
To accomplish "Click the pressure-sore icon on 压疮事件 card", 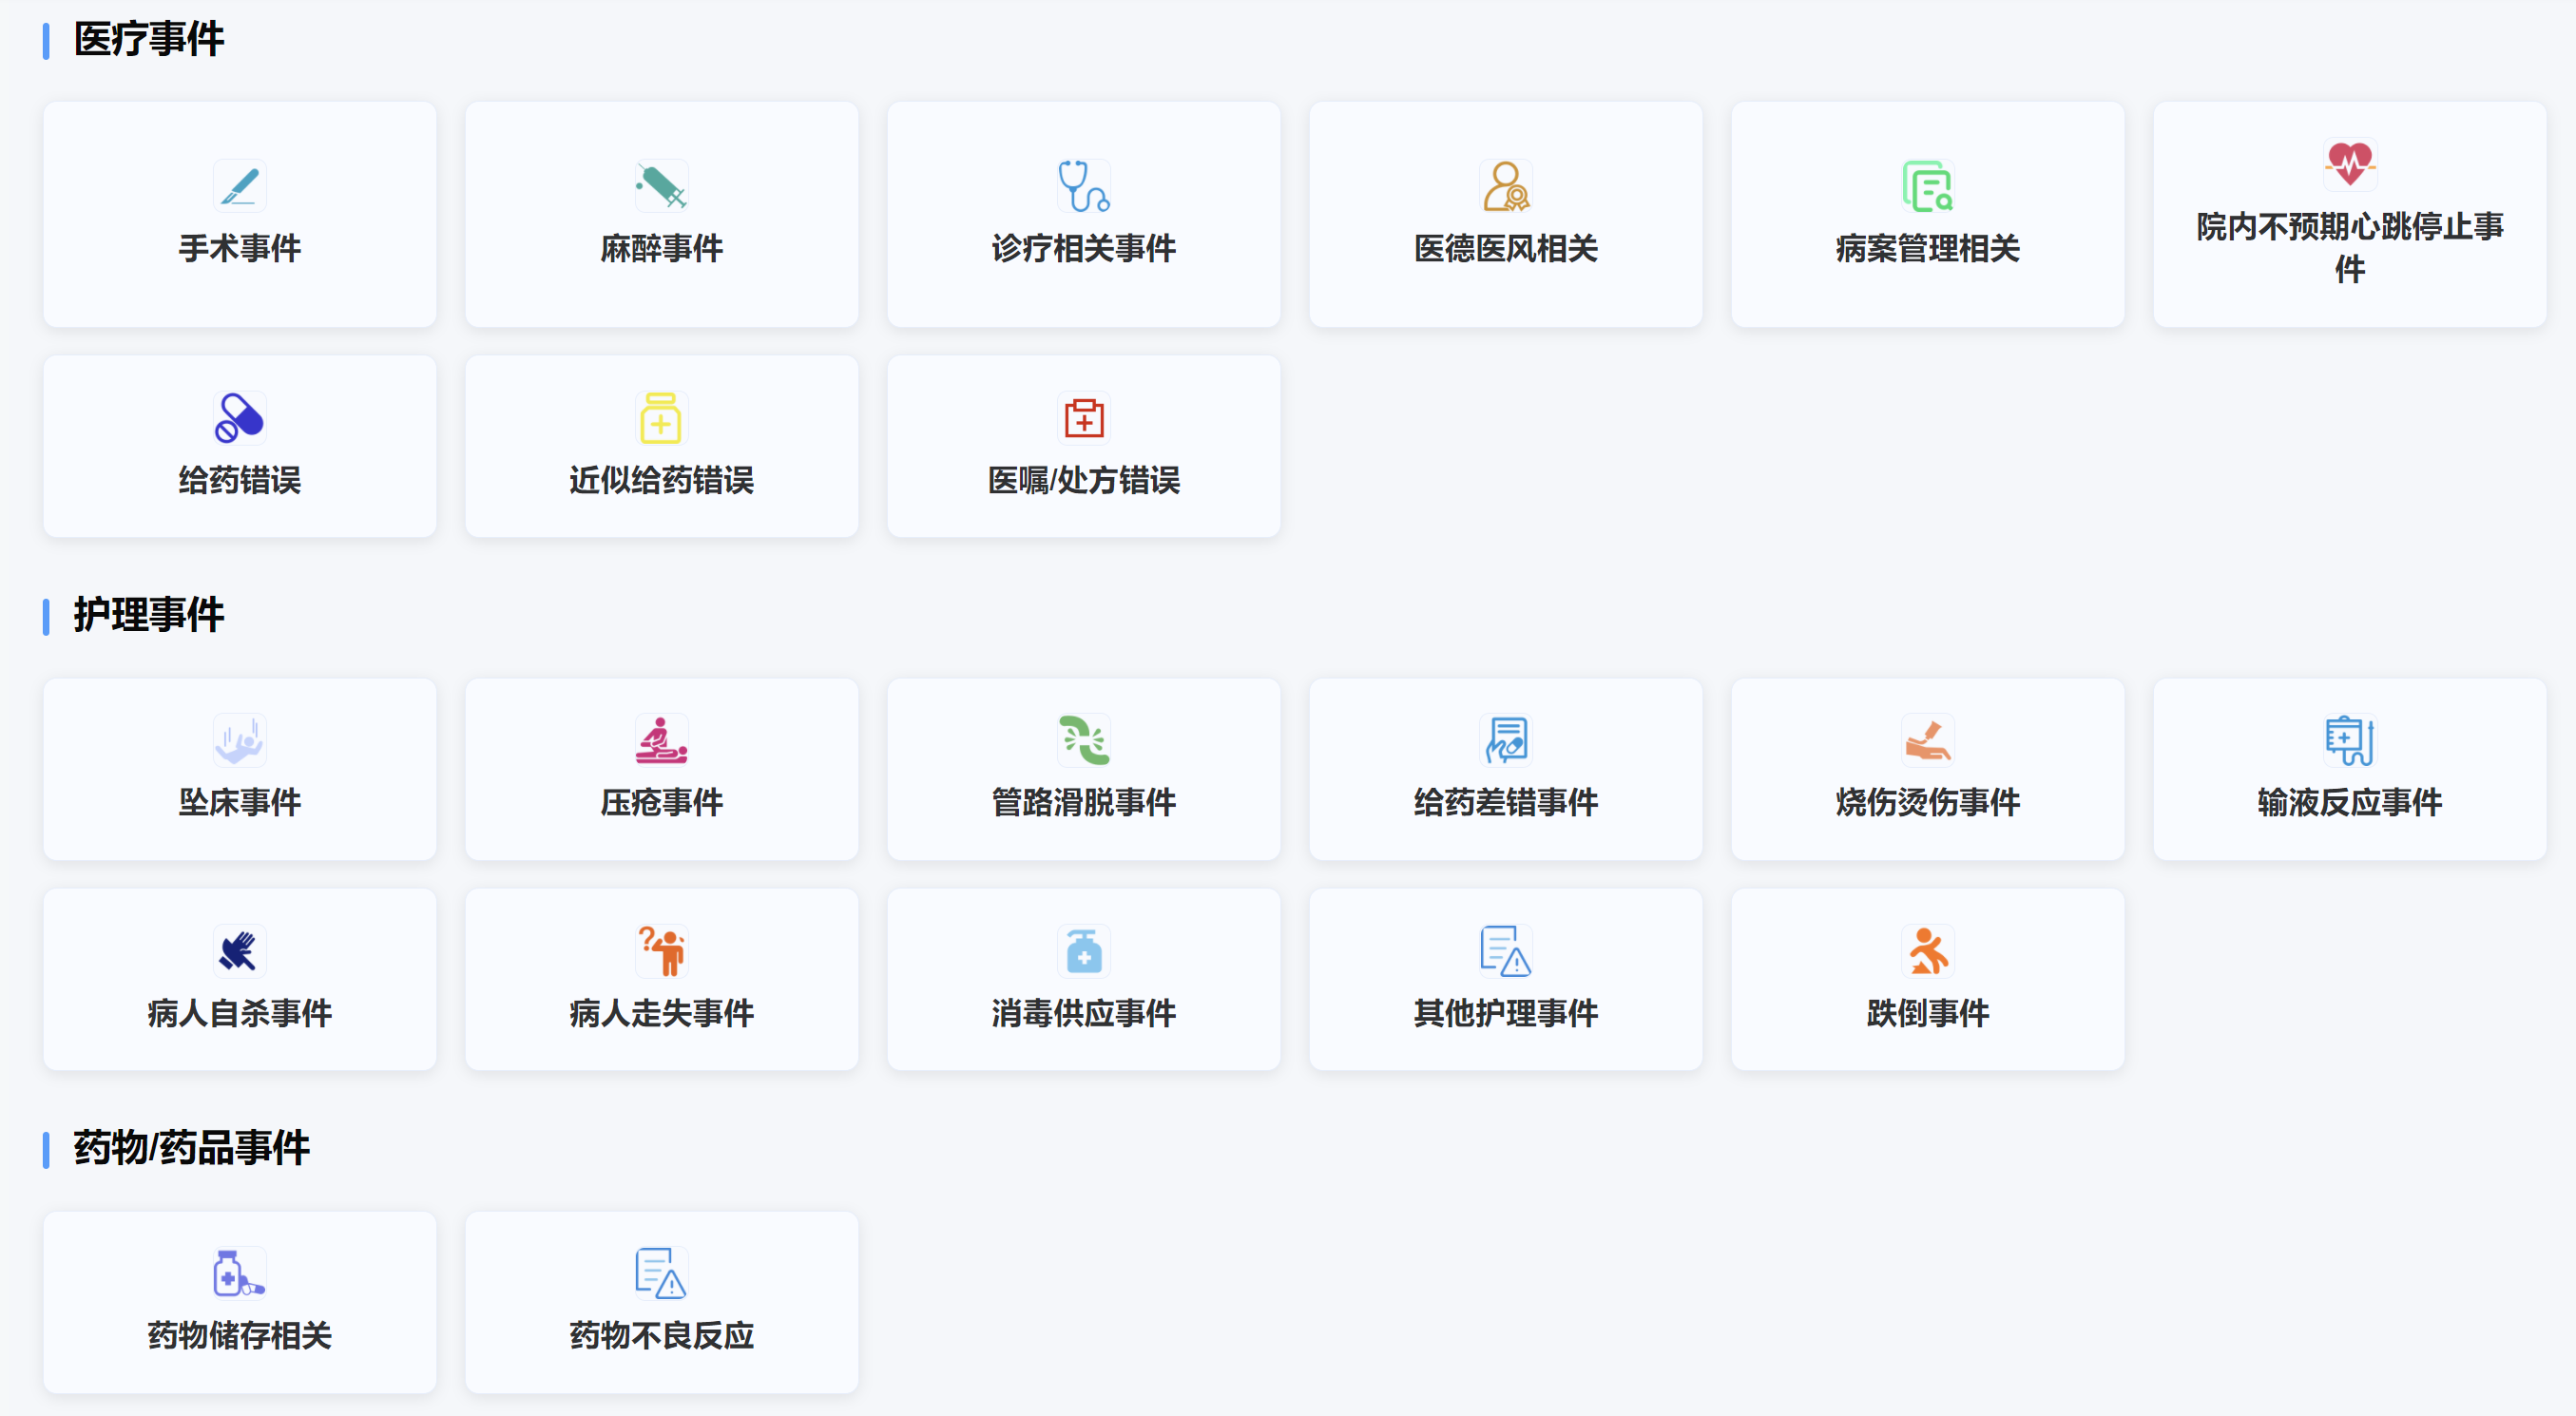I will click(661, 740).
